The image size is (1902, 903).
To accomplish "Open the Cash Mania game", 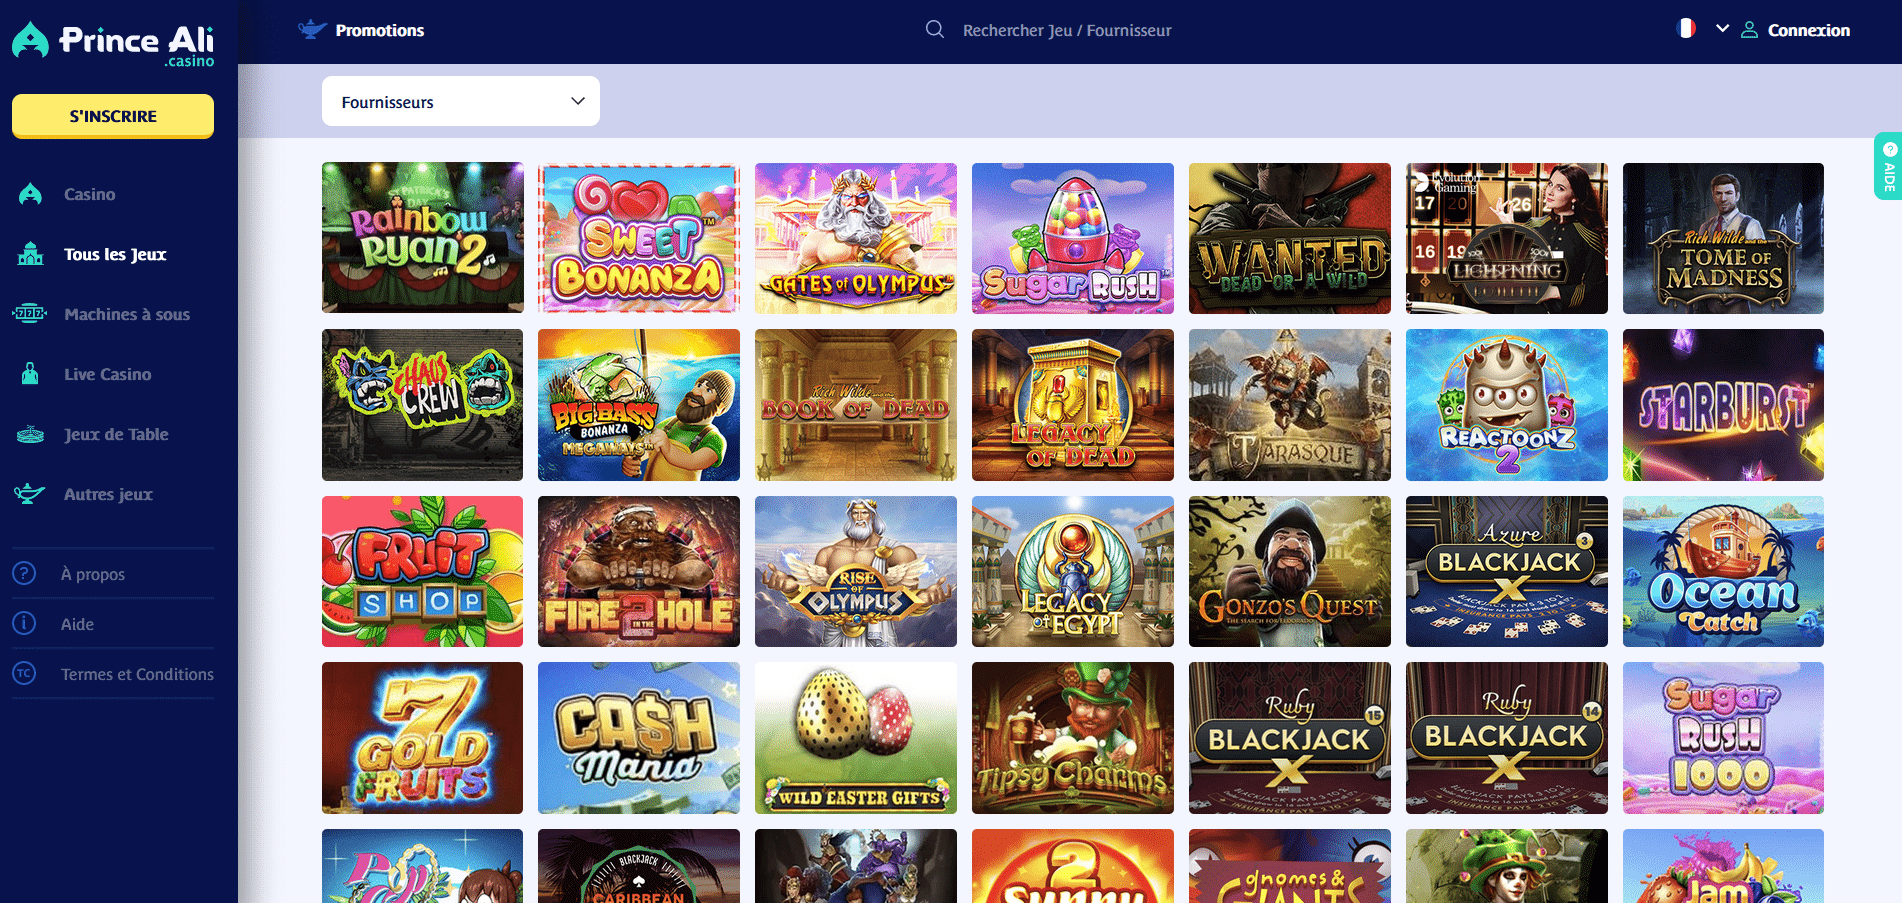I will (639, 738).
